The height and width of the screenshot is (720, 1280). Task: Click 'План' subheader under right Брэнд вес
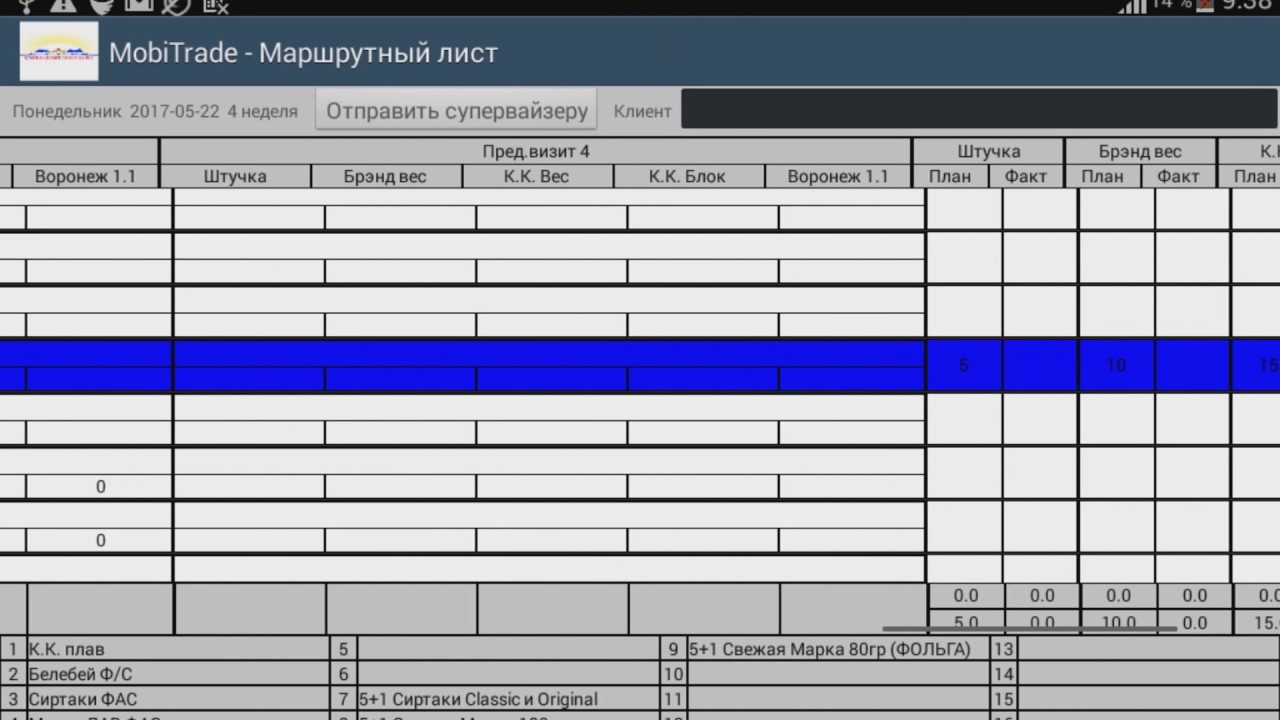pyautogui.click(x=1102, y=176)
